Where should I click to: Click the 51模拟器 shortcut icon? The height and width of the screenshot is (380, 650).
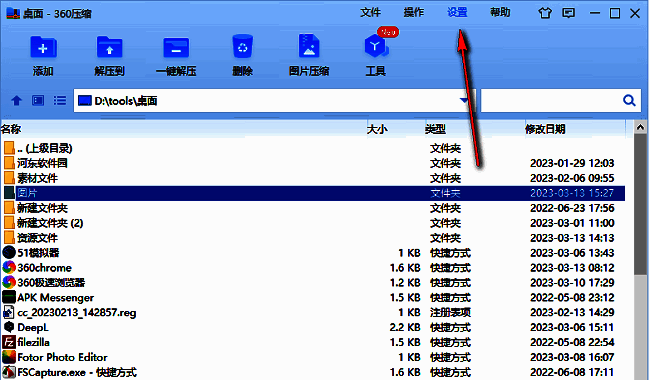9,252
